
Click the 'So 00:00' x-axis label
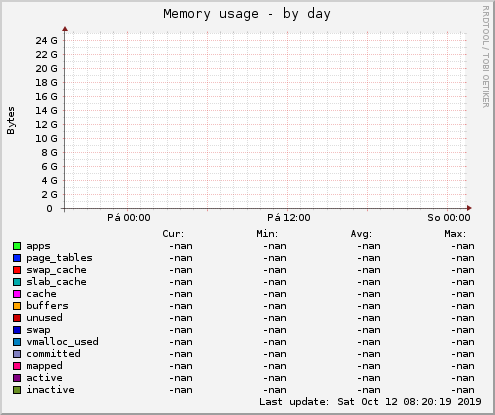[449, 218]
